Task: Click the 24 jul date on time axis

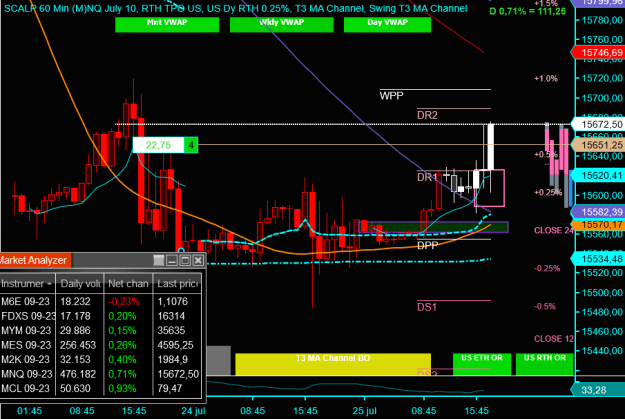Action: 193,411
